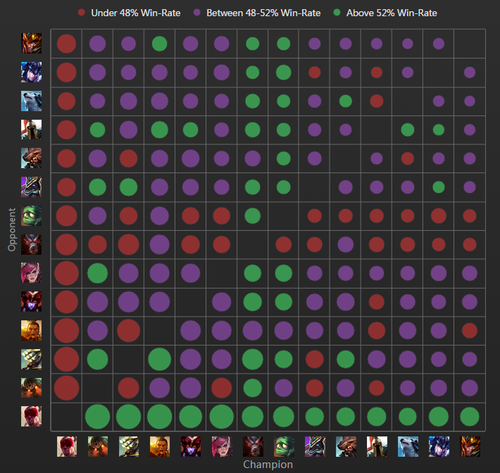Toggle the Between 48-52% Win-Rate legend entry

[257, 13]
